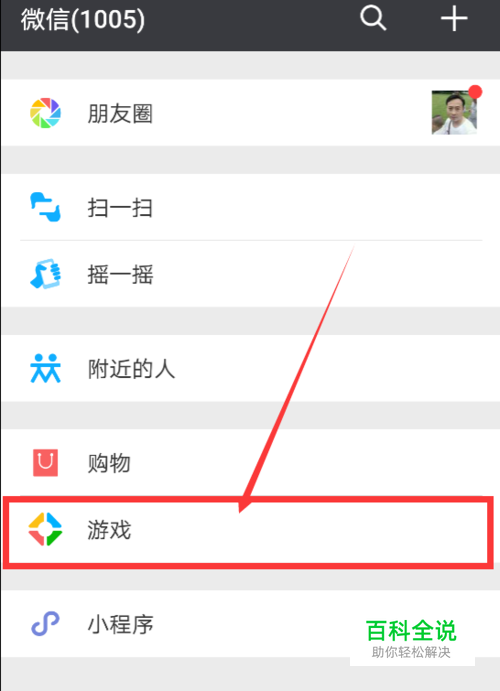
Task: Tap the search magnifier icon
Action: pos(373,19)
